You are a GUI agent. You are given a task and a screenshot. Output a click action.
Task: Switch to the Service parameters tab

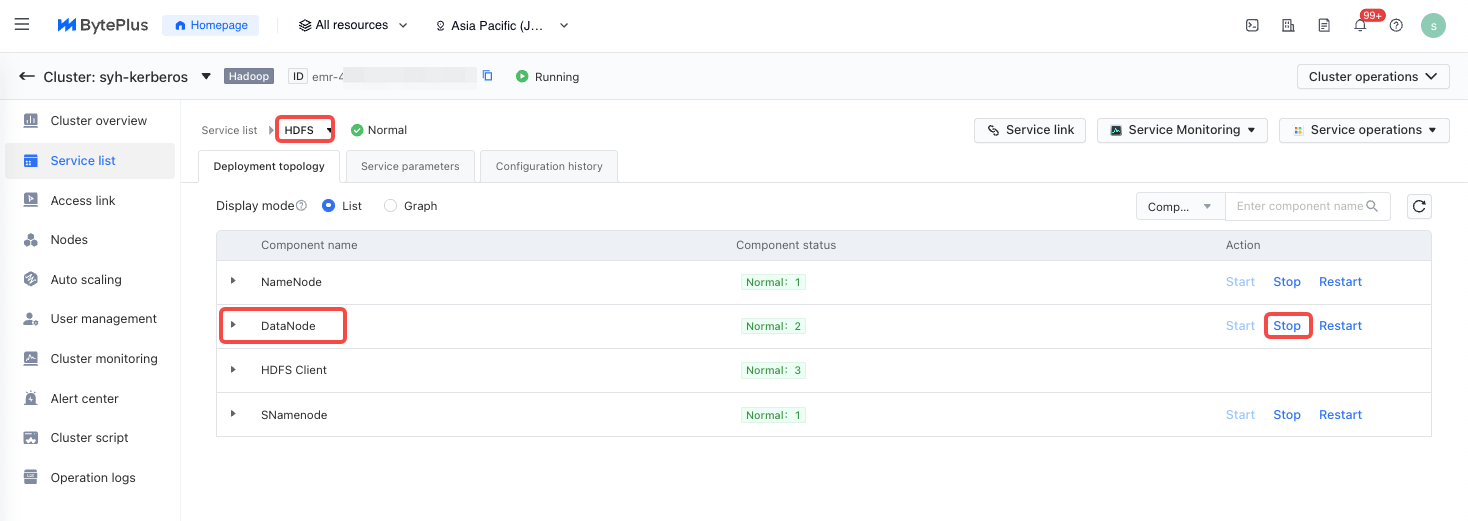click(x=410, y=166)
